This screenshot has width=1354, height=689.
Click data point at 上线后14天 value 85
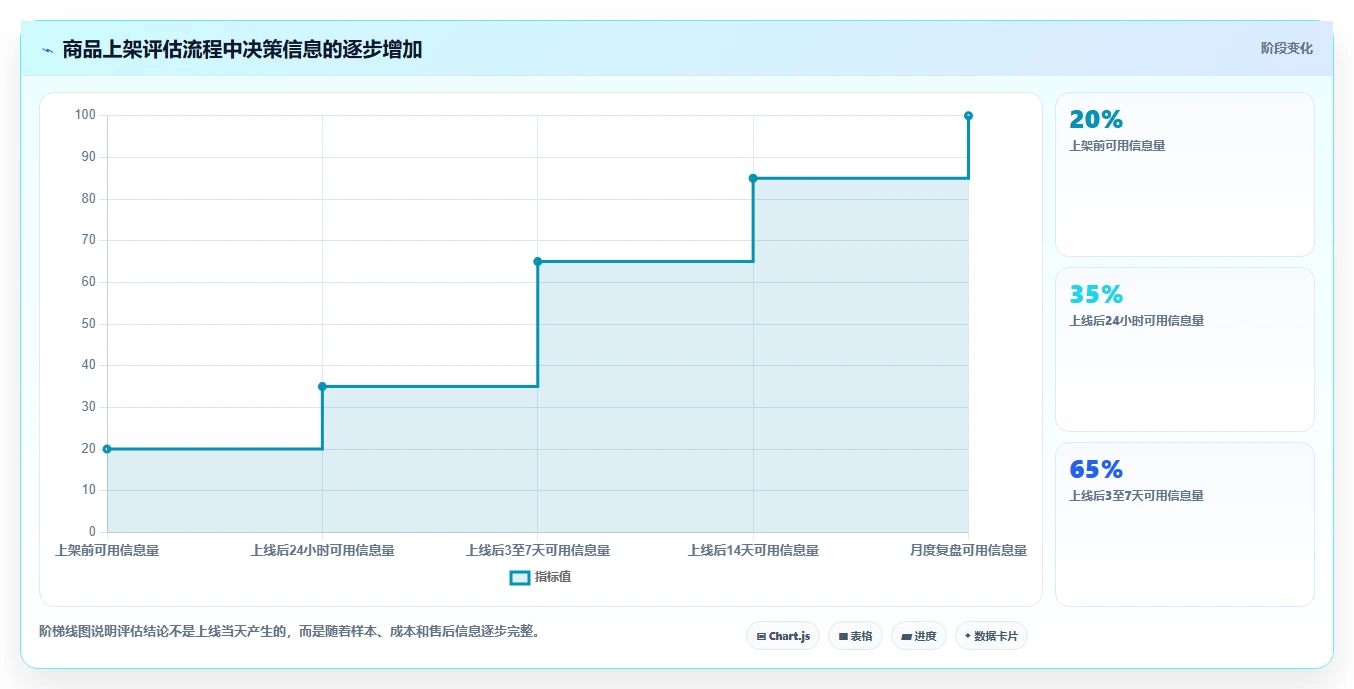click(753, 178)
